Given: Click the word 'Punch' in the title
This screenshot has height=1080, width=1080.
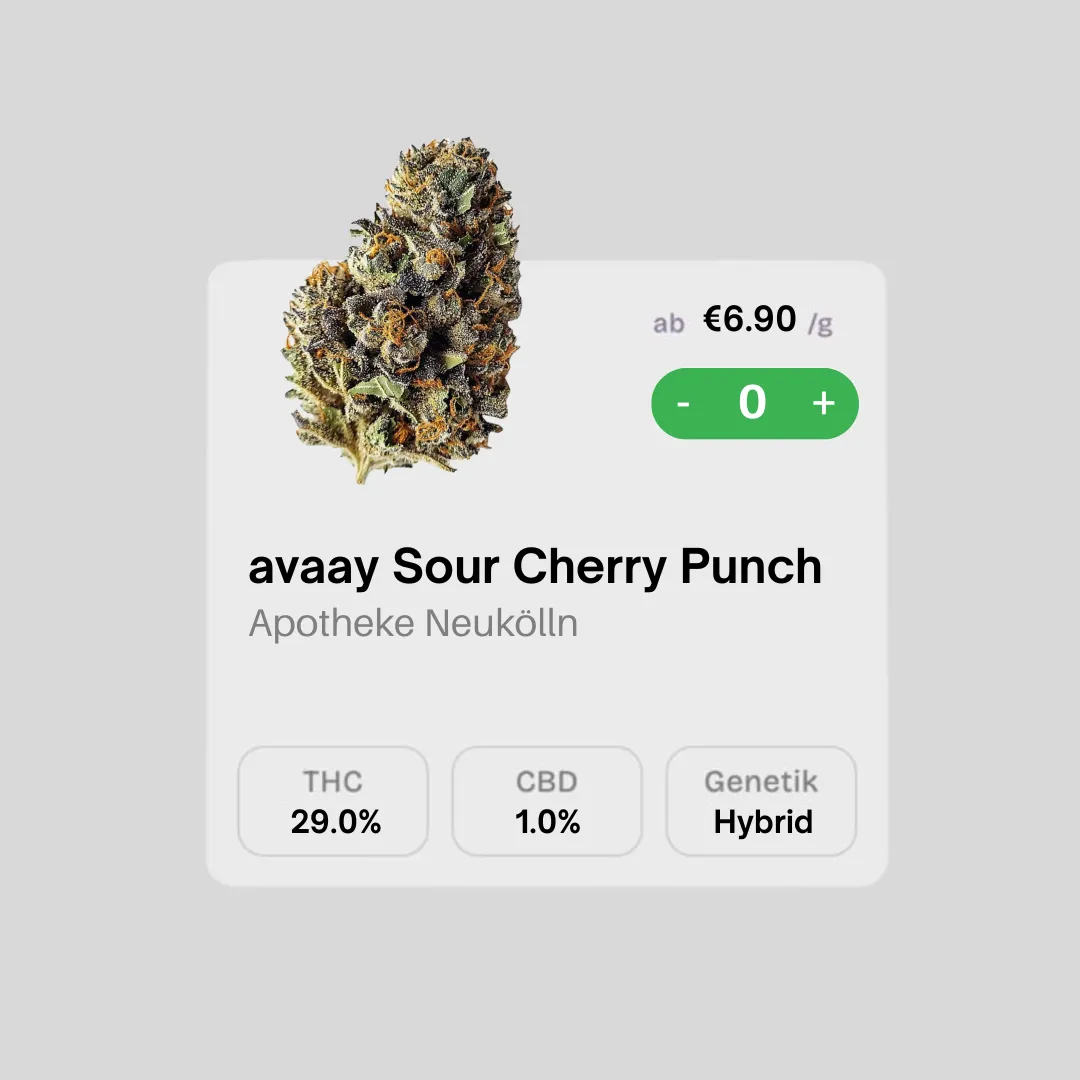Looking at the screenshot, I should [751, 567].
